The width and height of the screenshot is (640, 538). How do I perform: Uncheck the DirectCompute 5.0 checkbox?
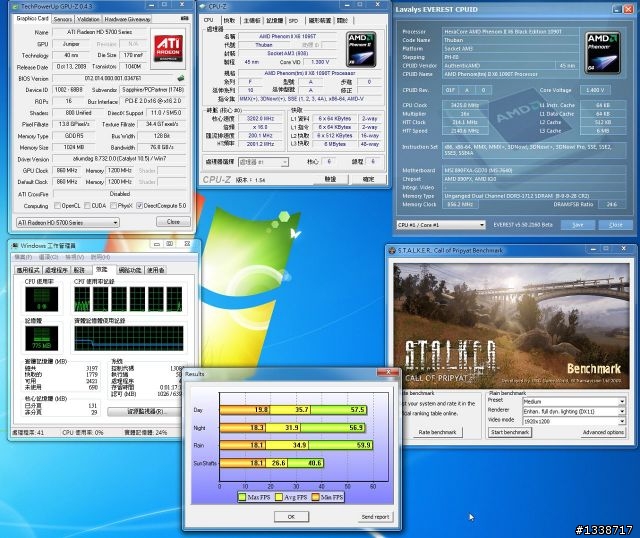point(140,205)
